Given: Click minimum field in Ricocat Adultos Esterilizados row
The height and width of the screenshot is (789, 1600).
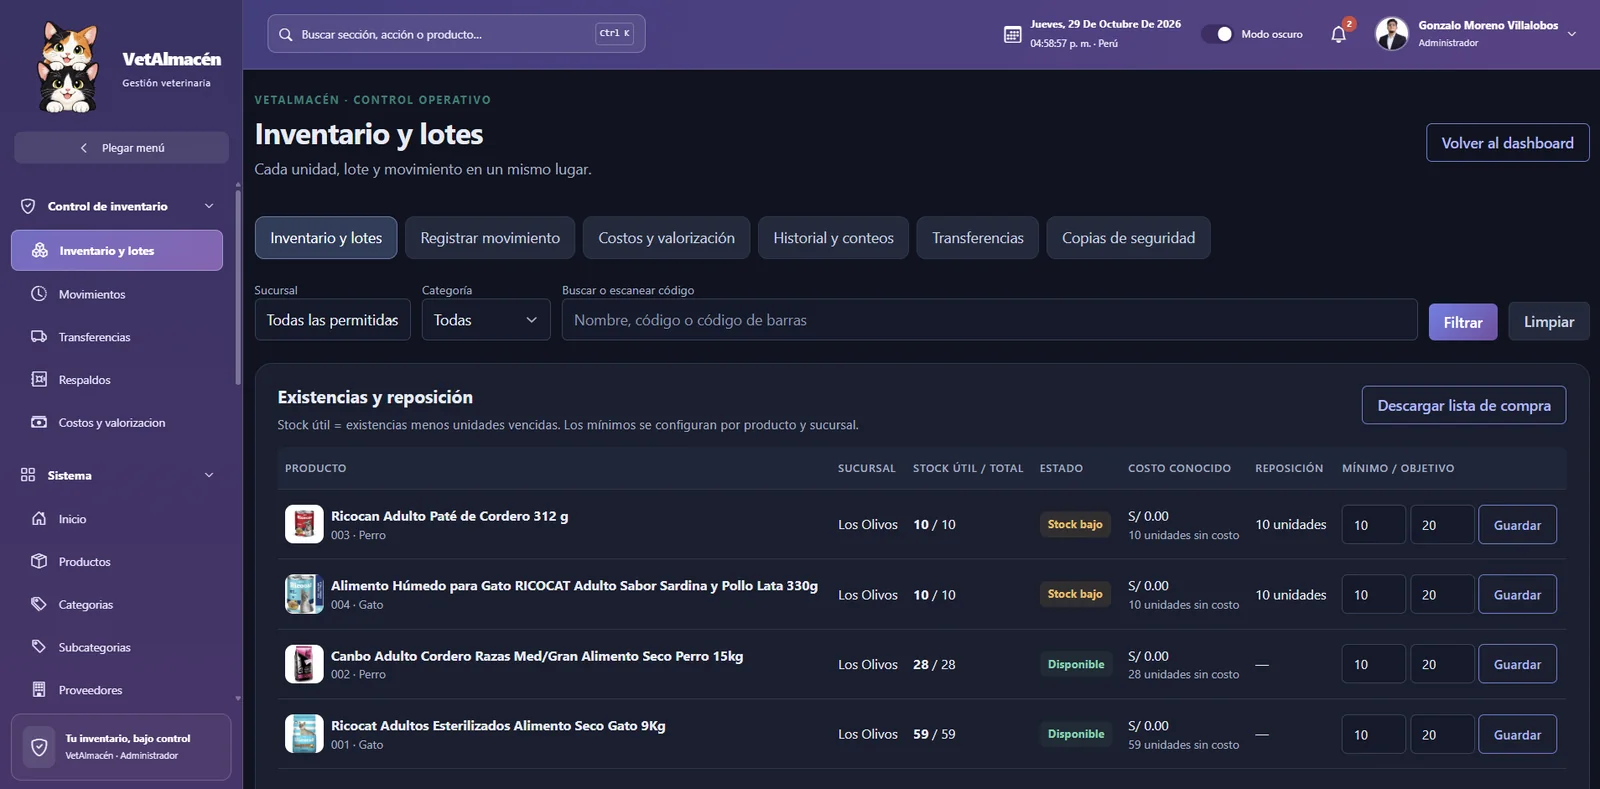Looking at the screenshot, I should [x=1374, y=734].
